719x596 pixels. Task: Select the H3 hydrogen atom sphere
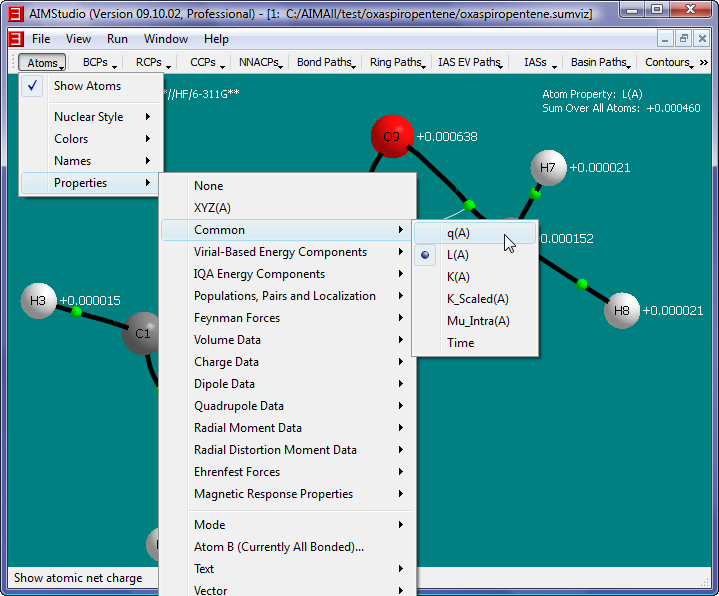pyautogui.click(x=38, y=301)
